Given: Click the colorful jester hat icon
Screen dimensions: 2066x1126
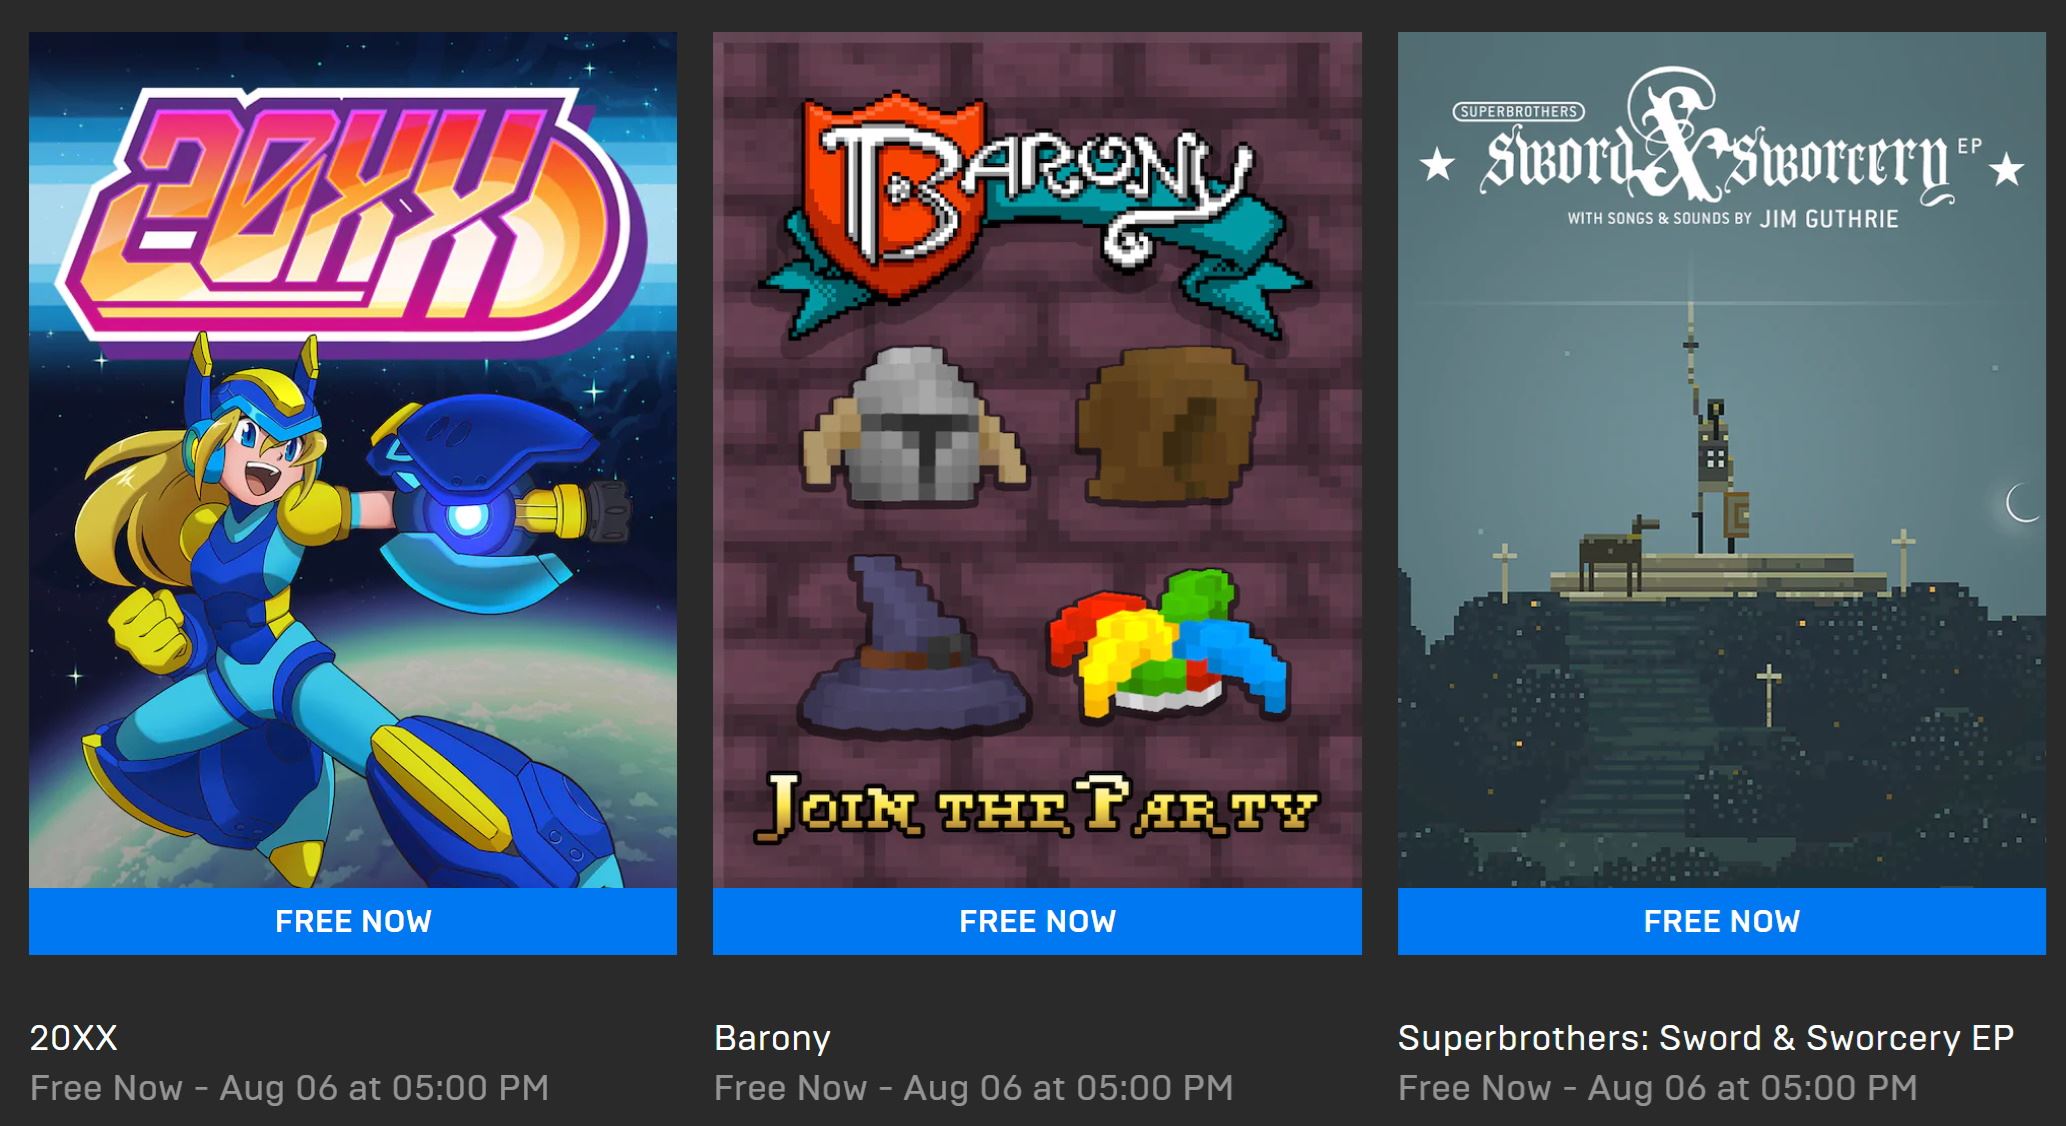Looking at the screenshot, I should pos(1168,645).
